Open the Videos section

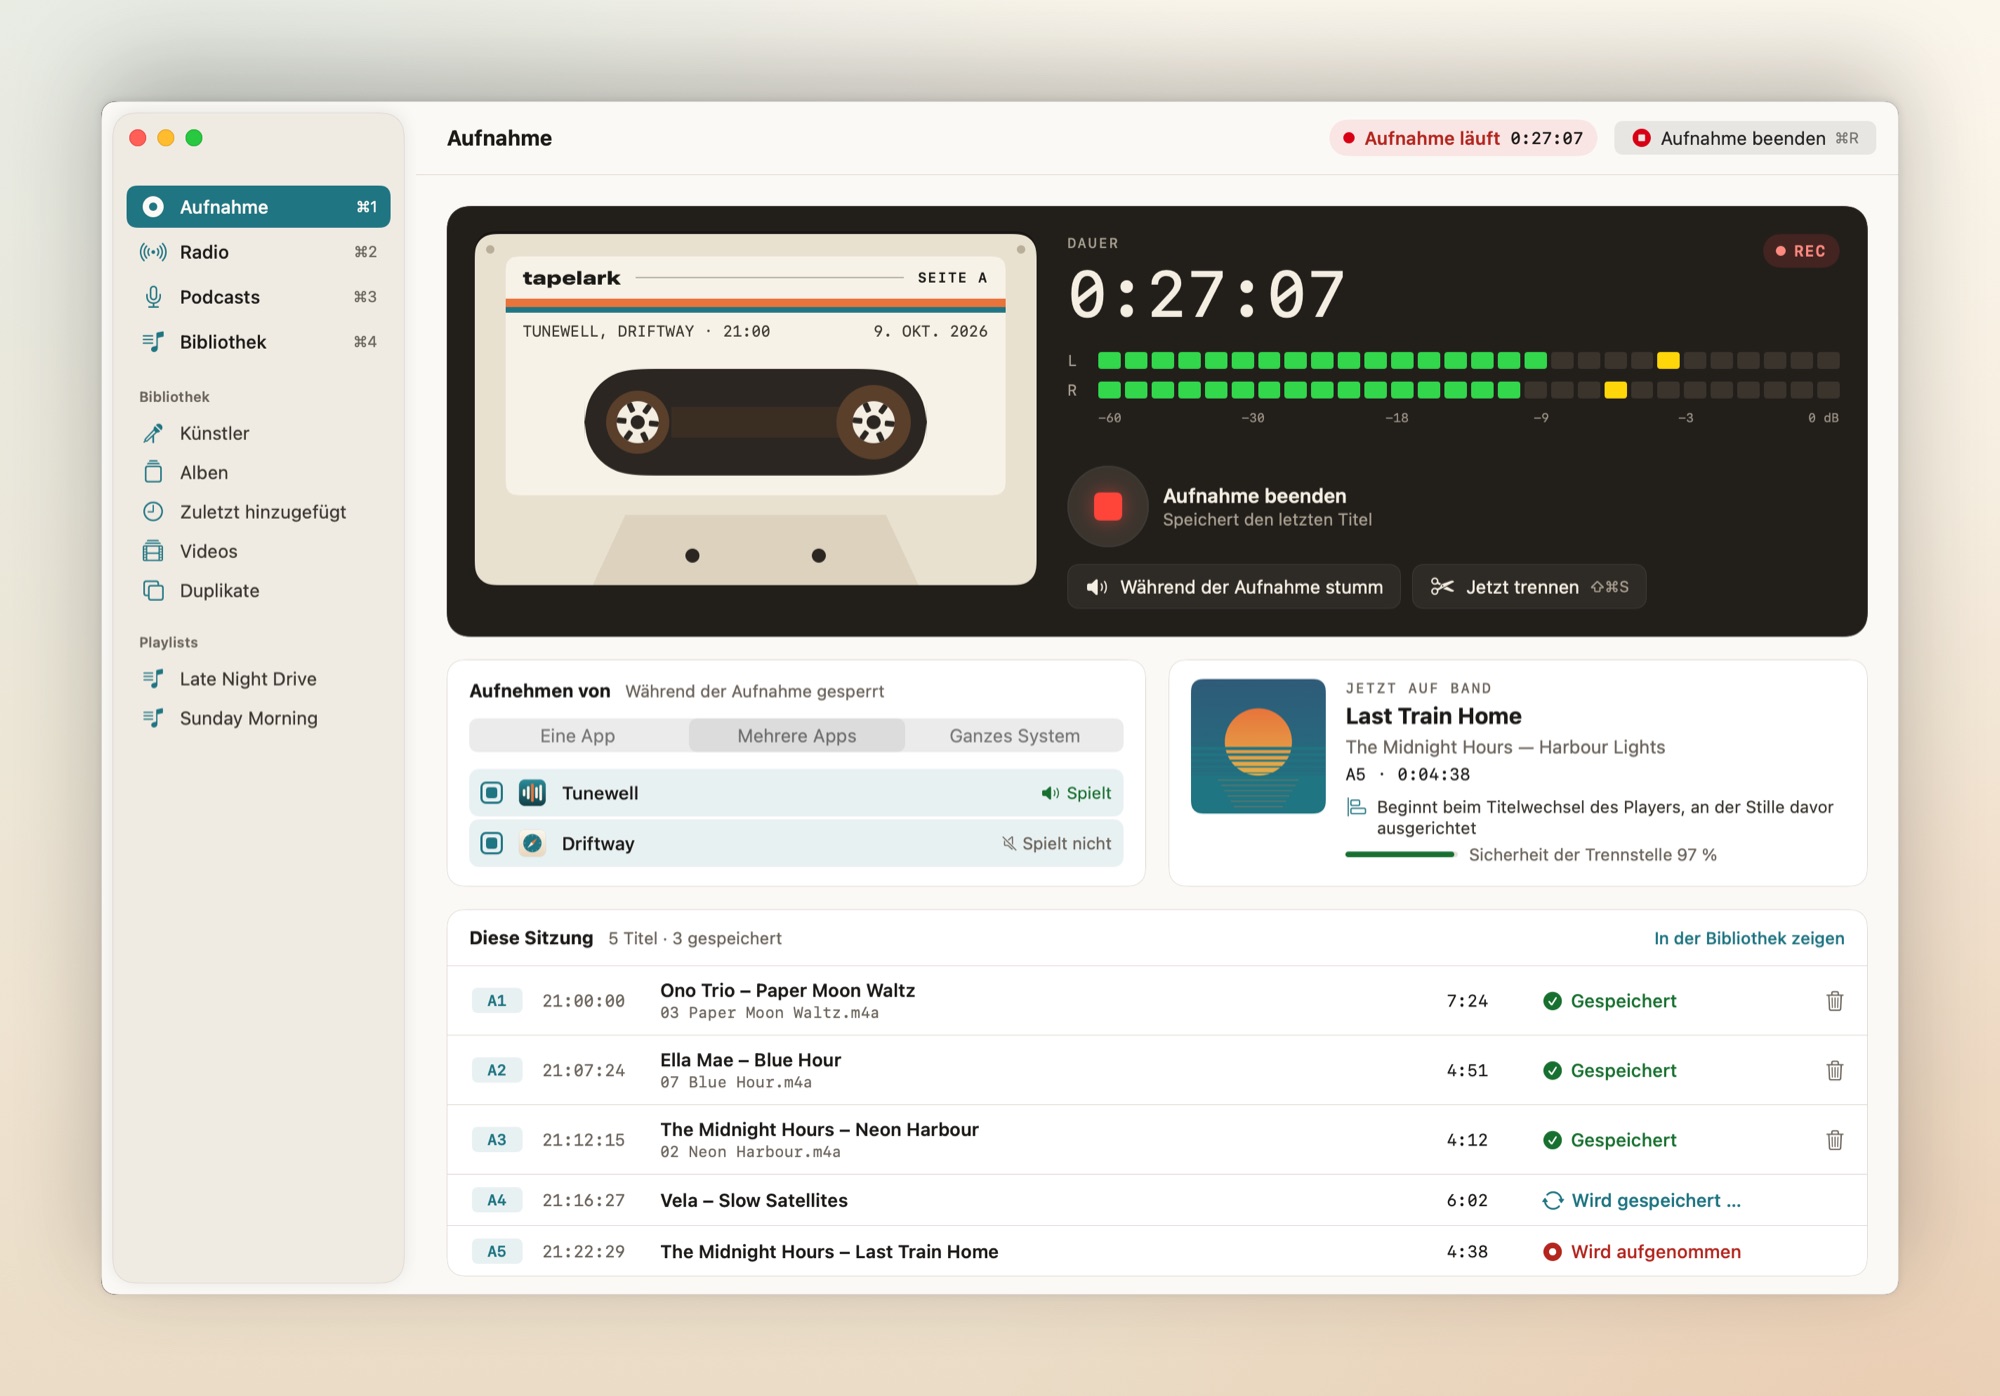[258, 551]
